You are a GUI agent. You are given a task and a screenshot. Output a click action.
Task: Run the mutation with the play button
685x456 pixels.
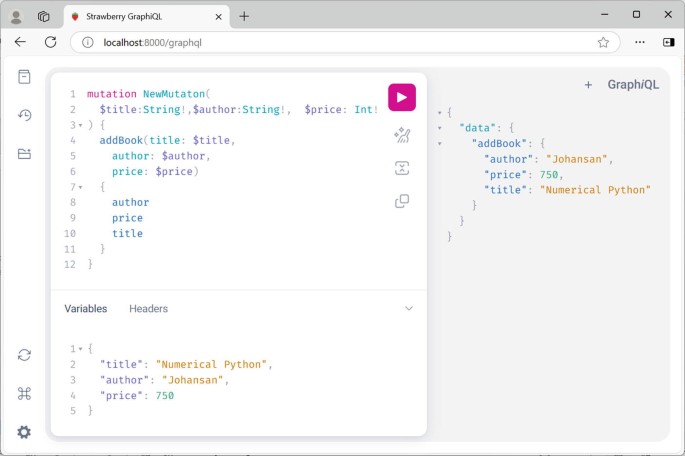[401, 97]
